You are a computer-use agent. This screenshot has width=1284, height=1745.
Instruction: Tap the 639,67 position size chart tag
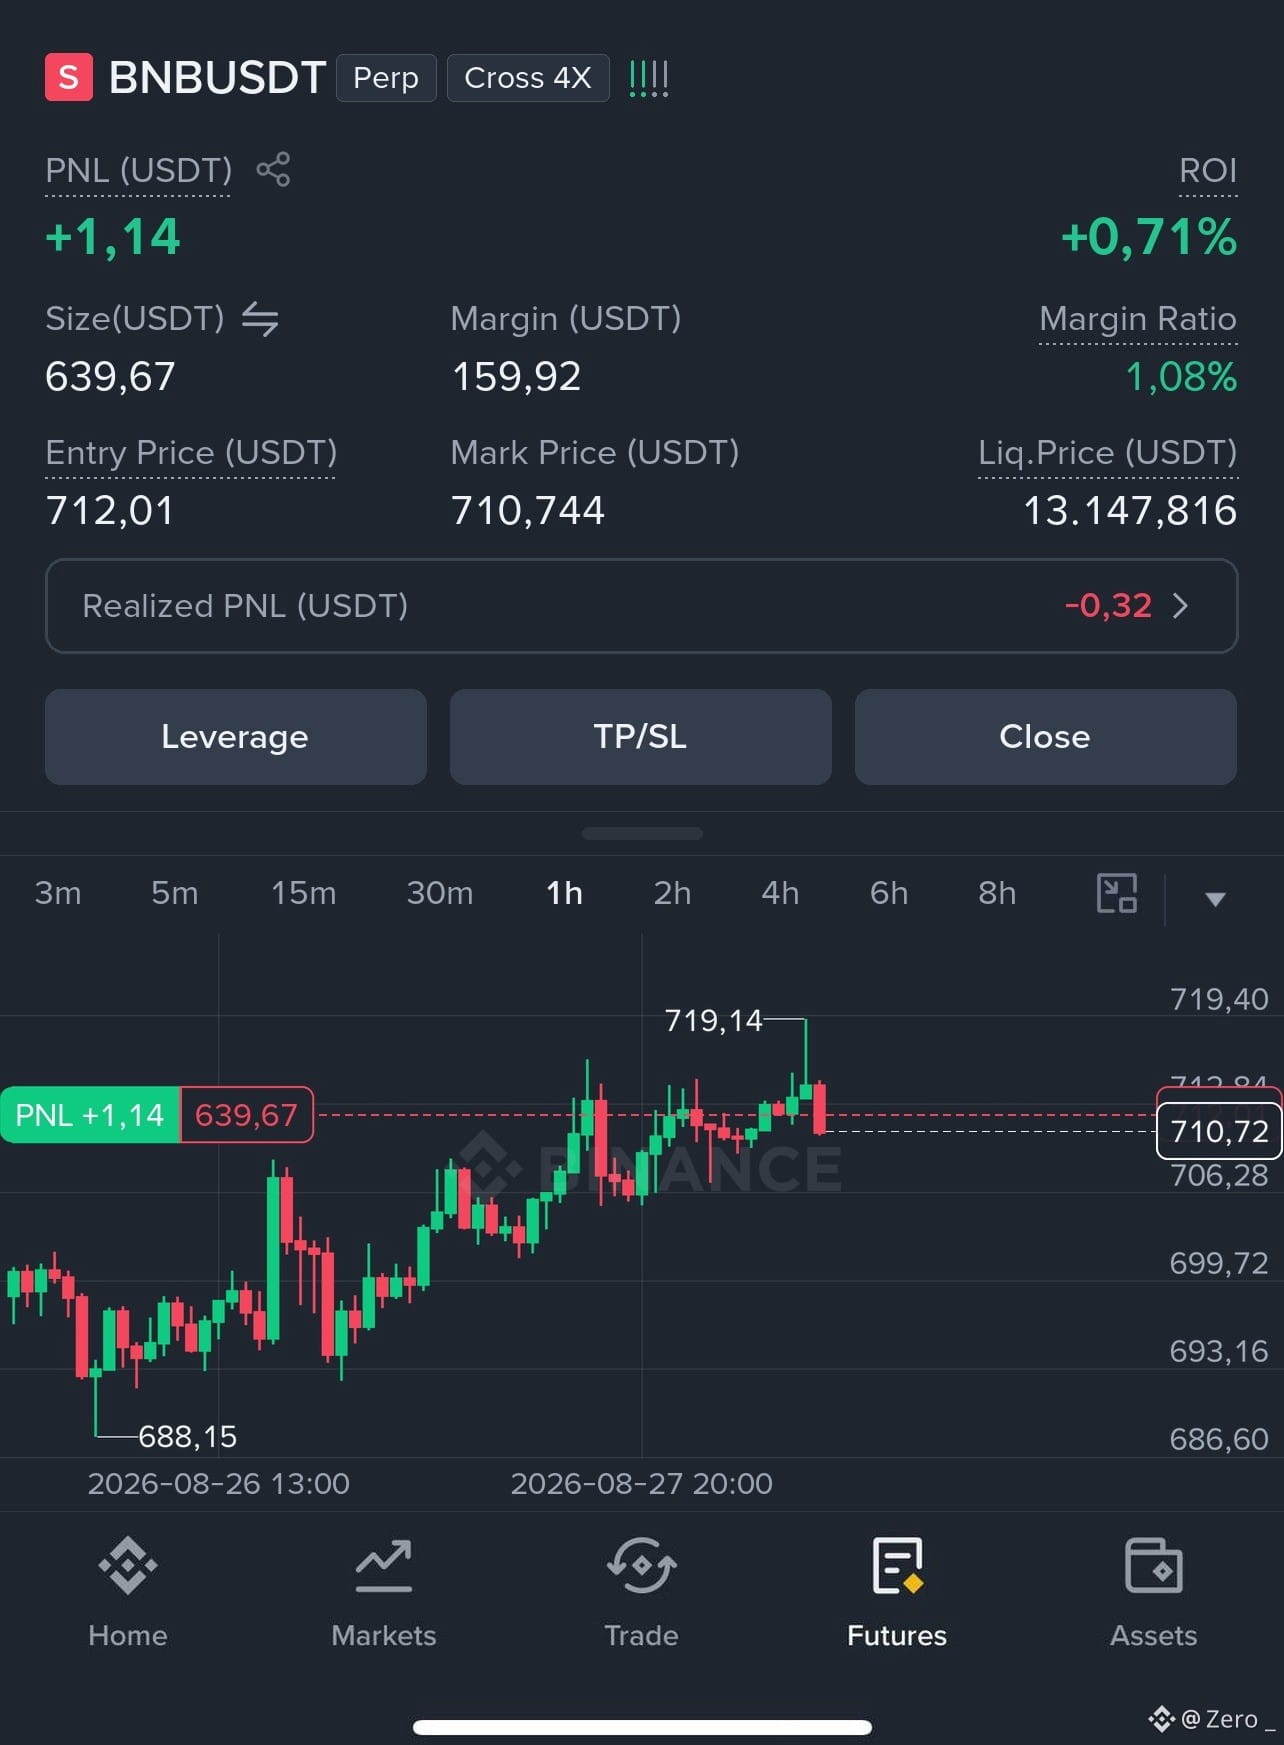pos(247,1115)
